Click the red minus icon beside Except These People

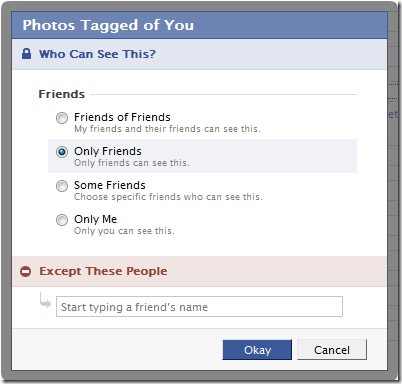click(25, 271)
